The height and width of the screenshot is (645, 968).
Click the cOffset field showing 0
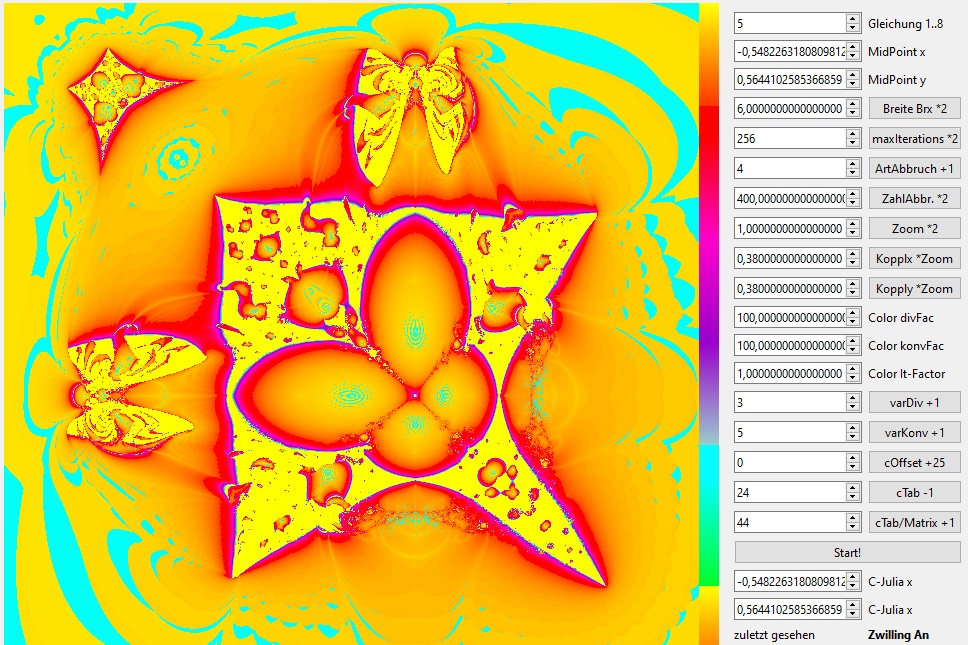coord(790,462)
